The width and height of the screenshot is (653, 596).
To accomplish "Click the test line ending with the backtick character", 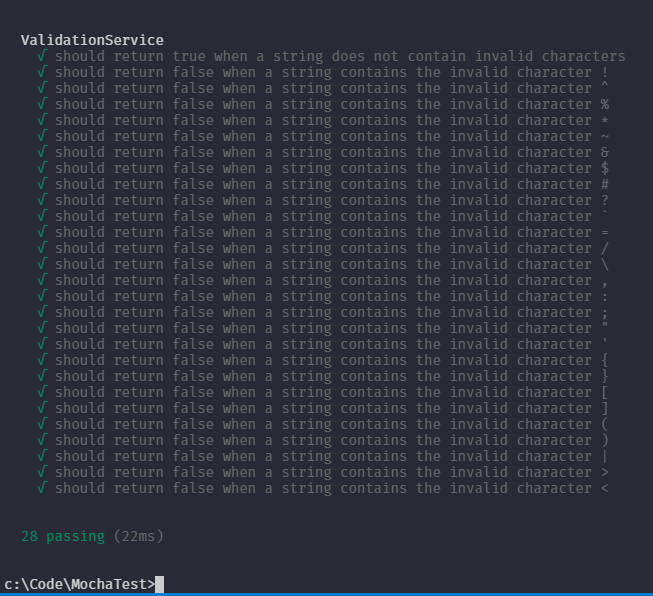I will pos(323,216).
